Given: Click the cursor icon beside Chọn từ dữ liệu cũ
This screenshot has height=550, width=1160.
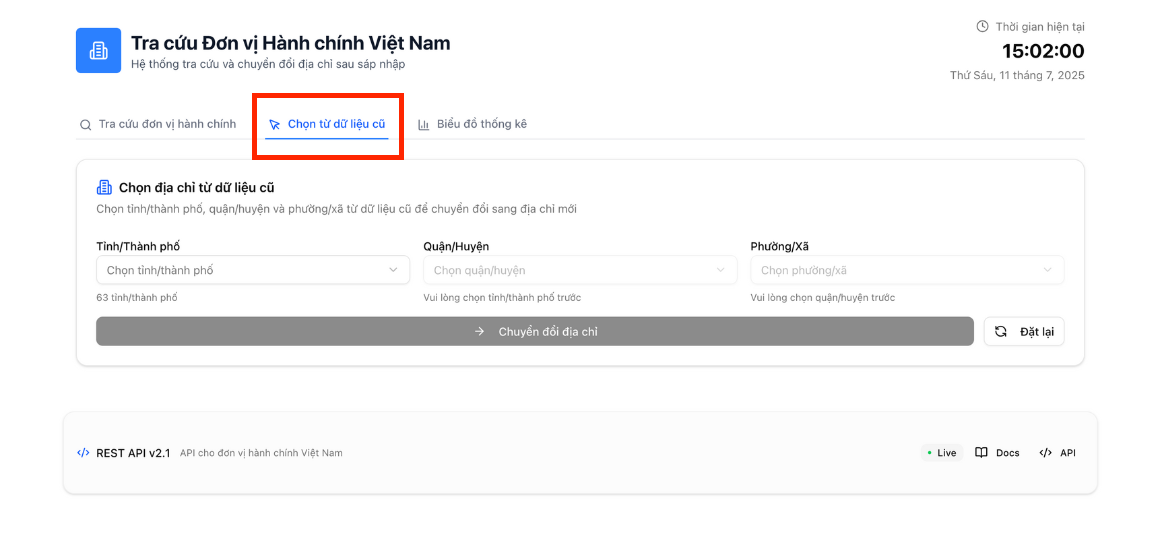Looking at the screenshot, I should (275, 125).
